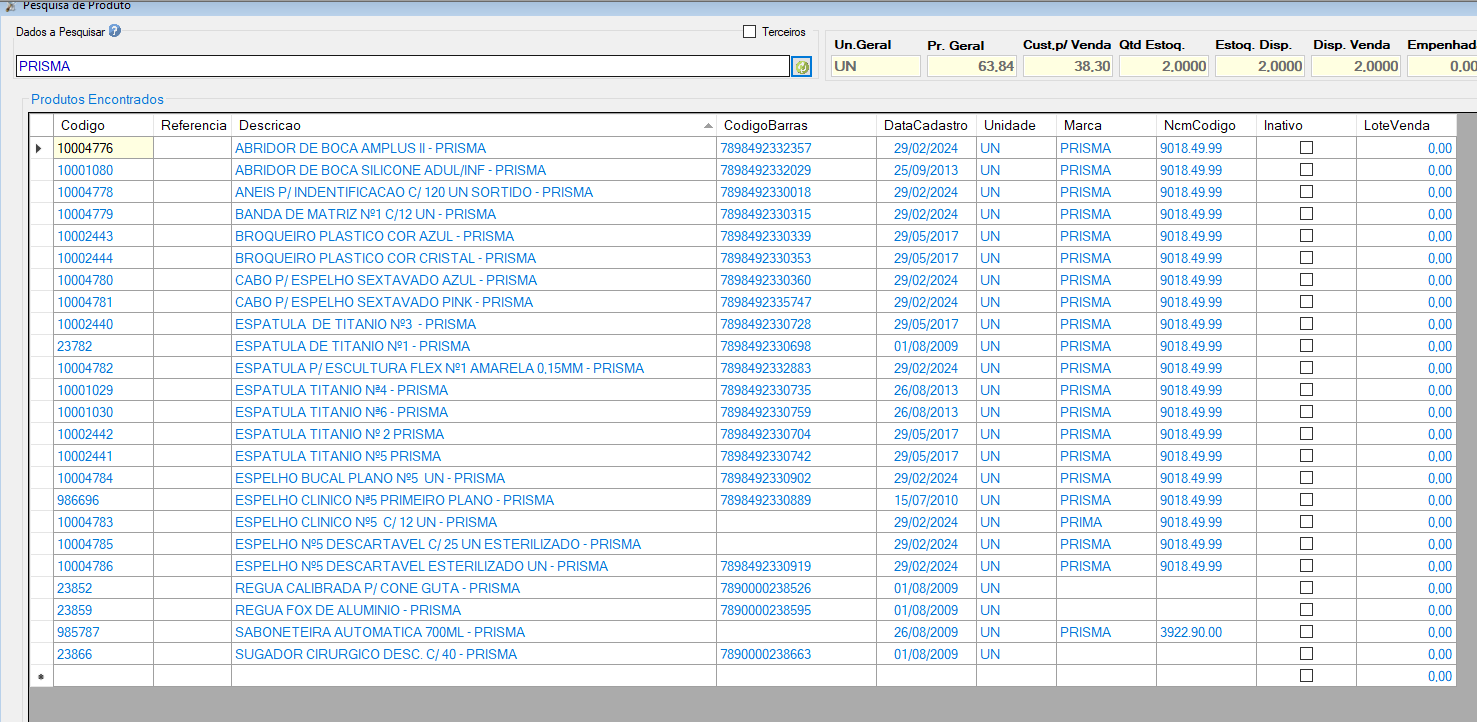
Task: Click the Pesquisa de Produto window icon
Action: coord(9,5)
